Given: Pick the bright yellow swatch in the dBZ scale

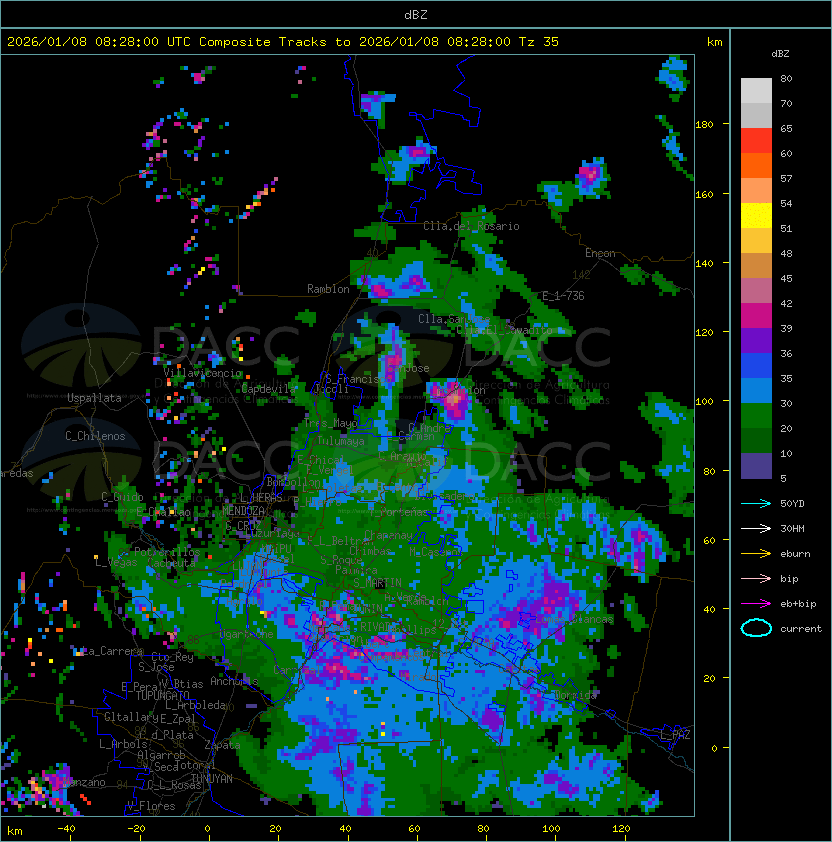Looking at the screenshot, I should click(756, 216).
